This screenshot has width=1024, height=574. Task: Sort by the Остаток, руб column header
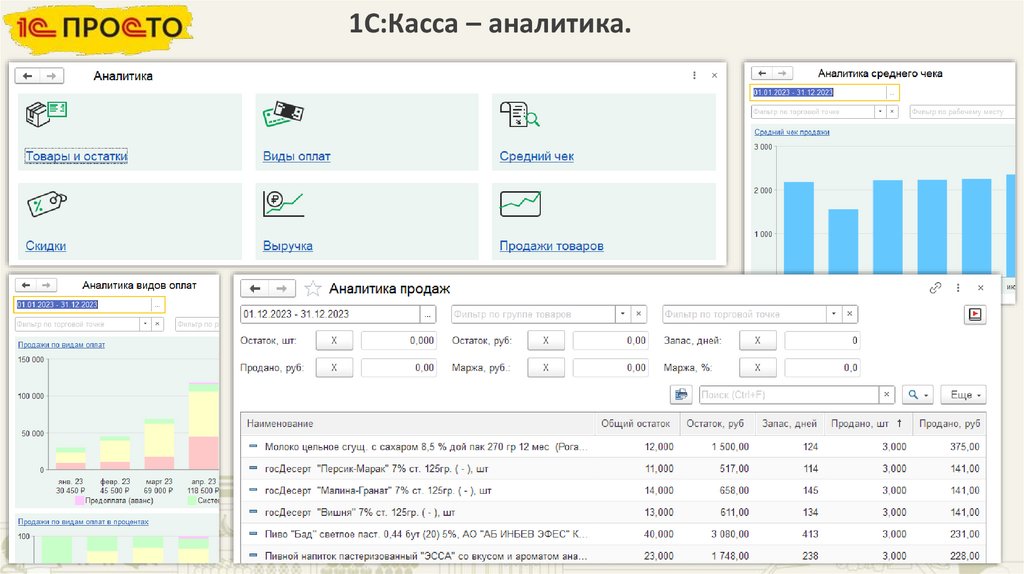point(716,423)
